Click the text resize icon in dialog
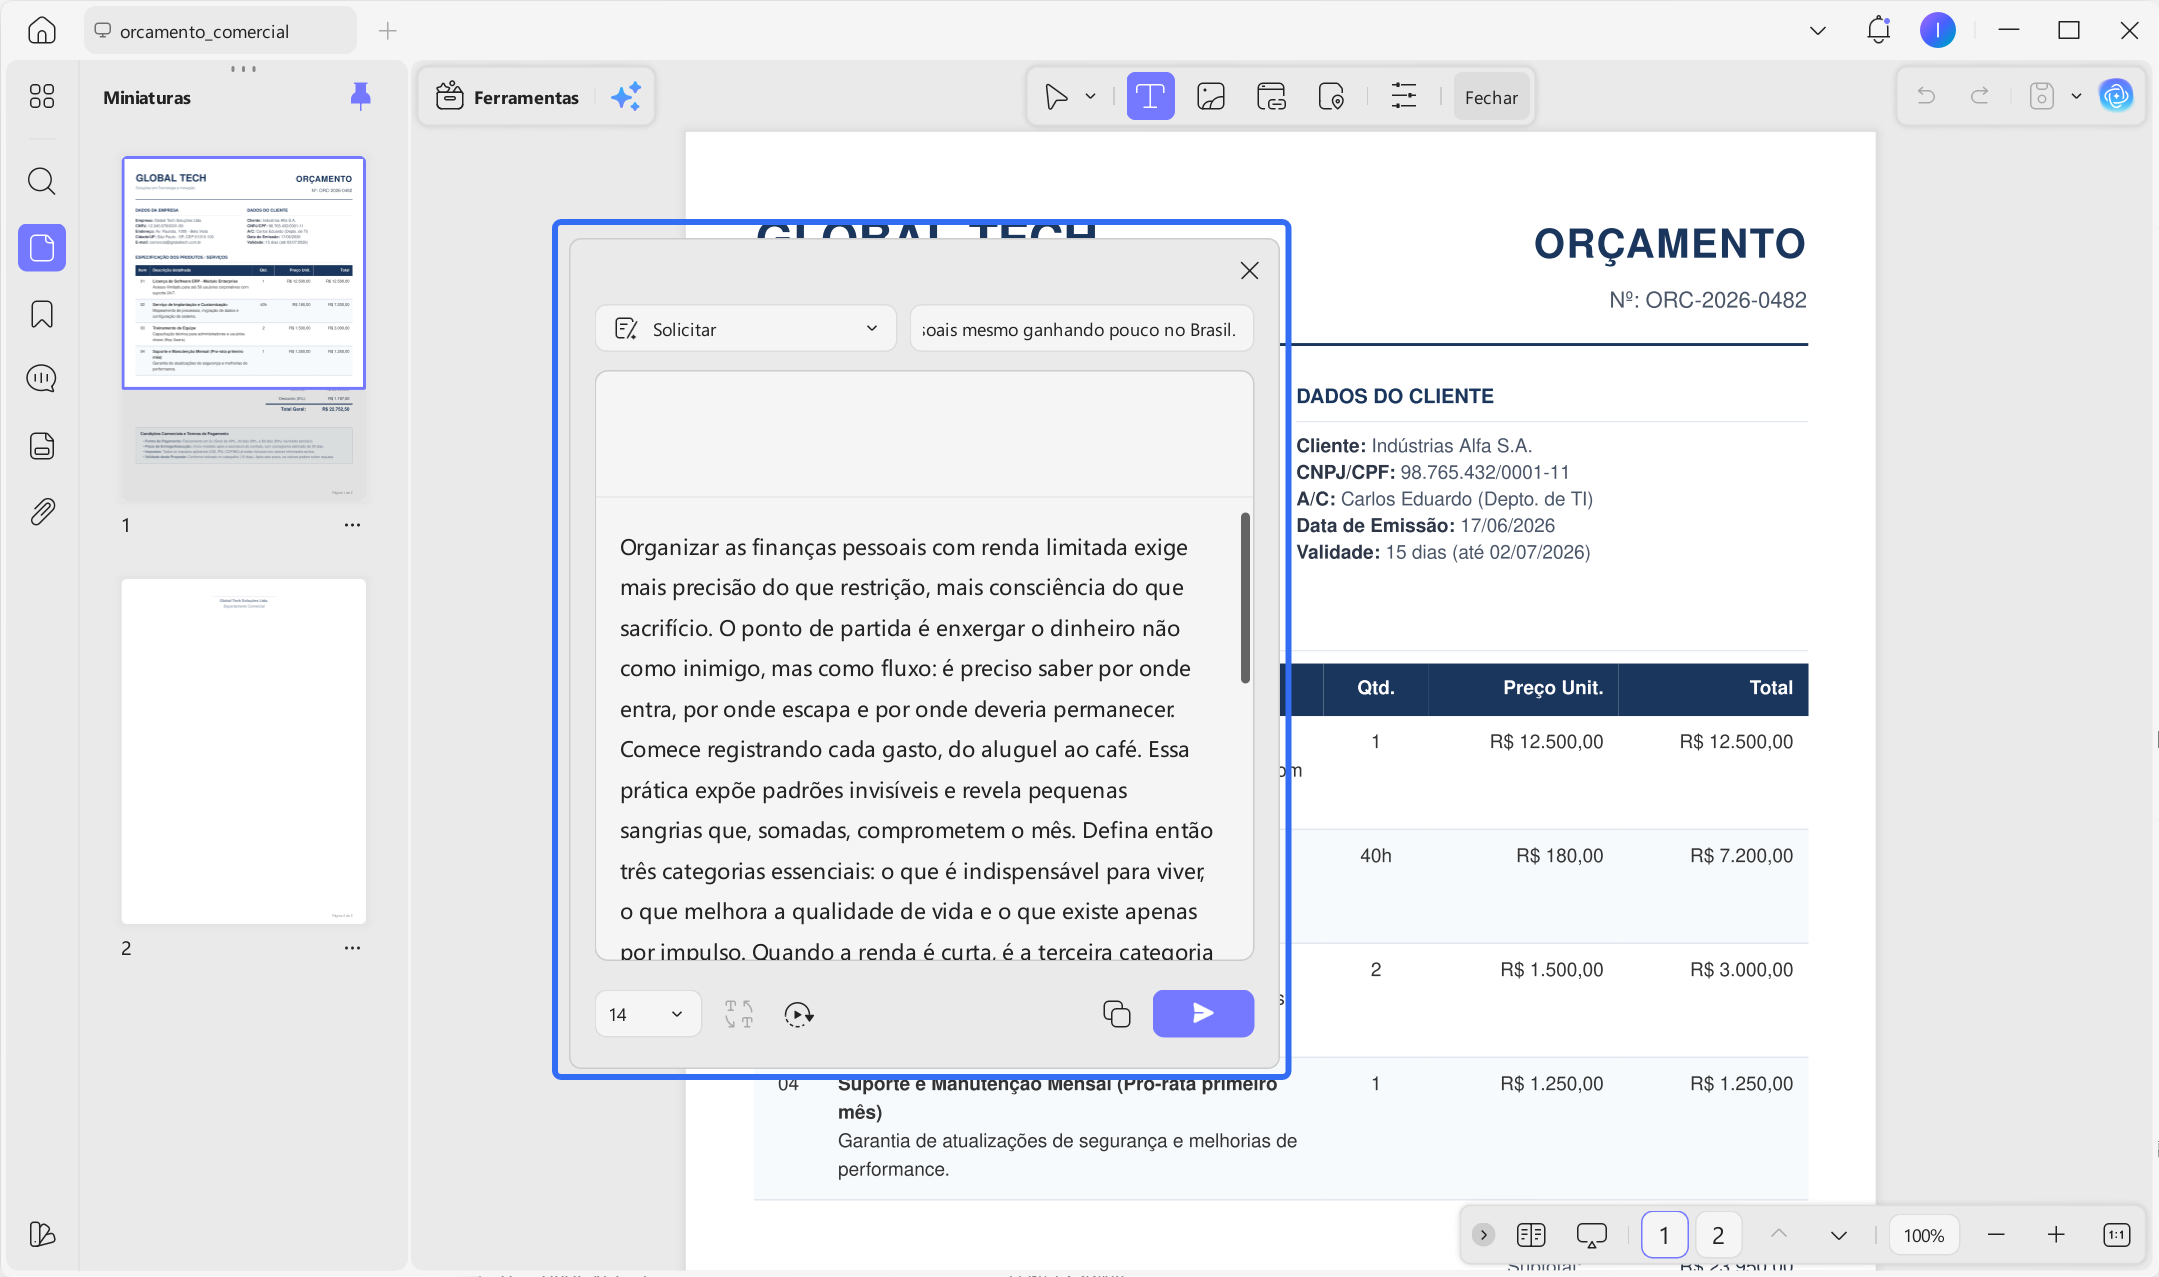 [x=739, y=1014]
